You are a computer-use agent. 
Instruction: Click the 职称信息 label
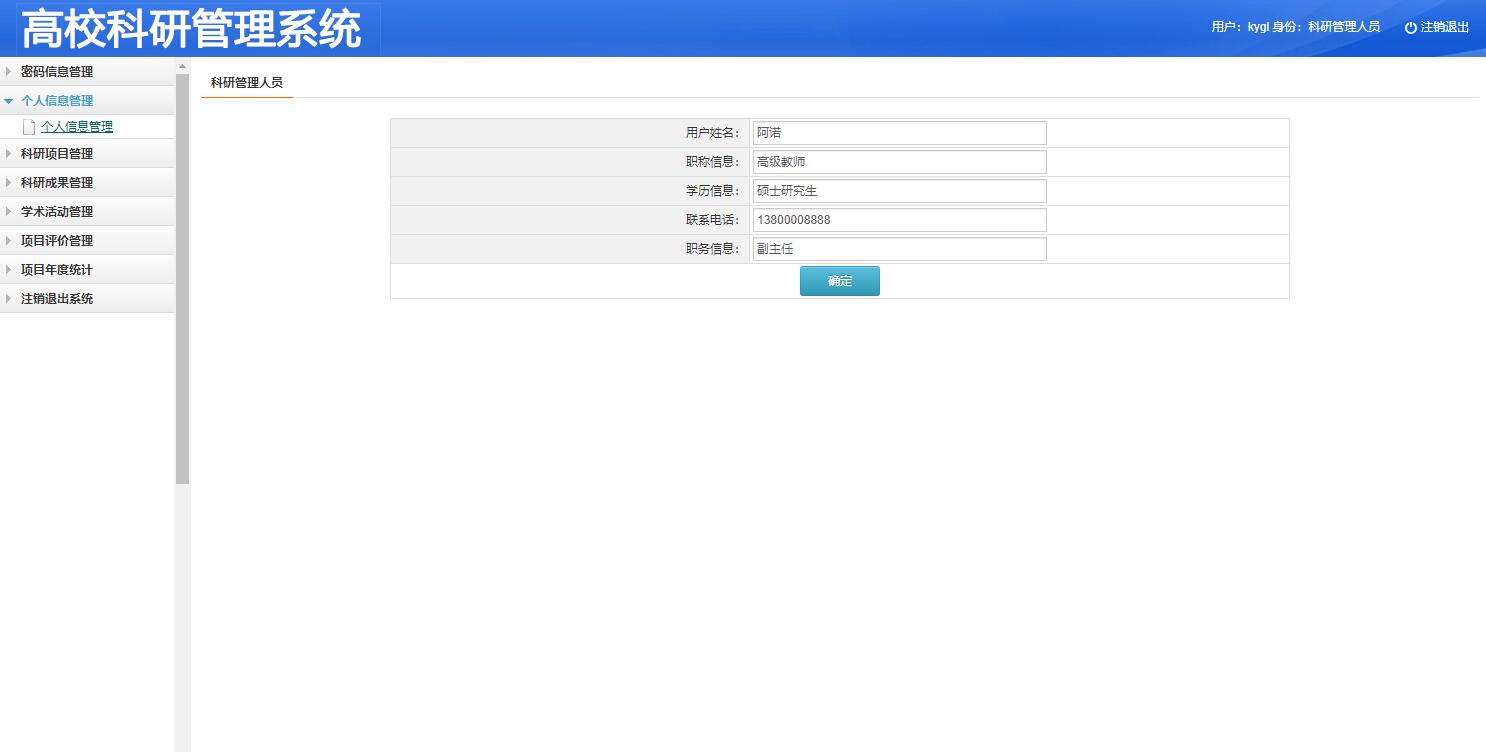click(713, 162)
